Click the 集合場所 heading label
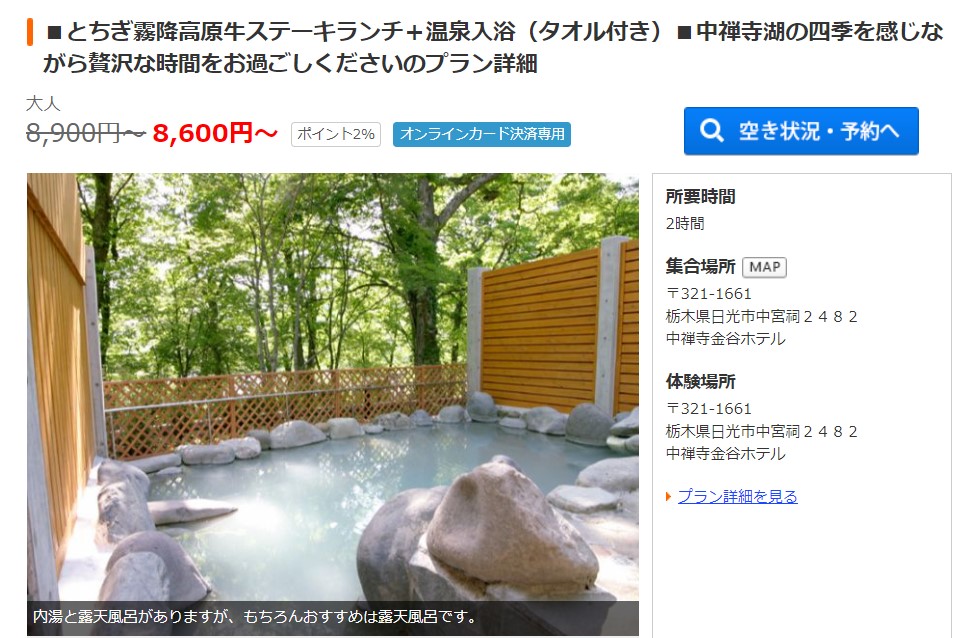Screen dimensions: 980x638 pyautogui.click(x=700, y=266)
